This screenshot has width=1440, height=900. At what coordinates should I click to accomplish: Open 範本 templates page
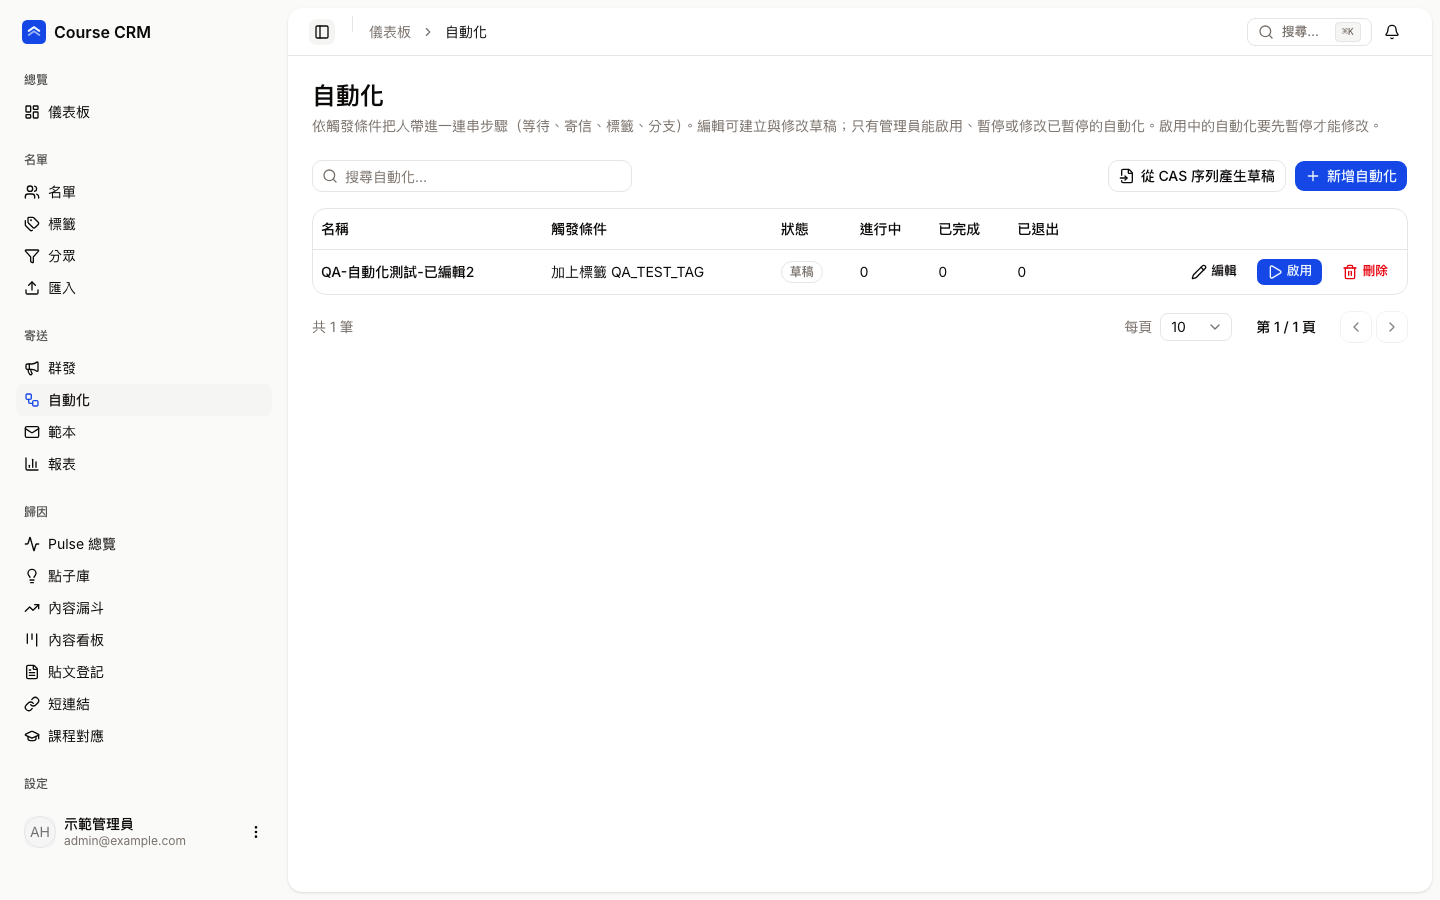pyautogui.click(x=144, y=432)
